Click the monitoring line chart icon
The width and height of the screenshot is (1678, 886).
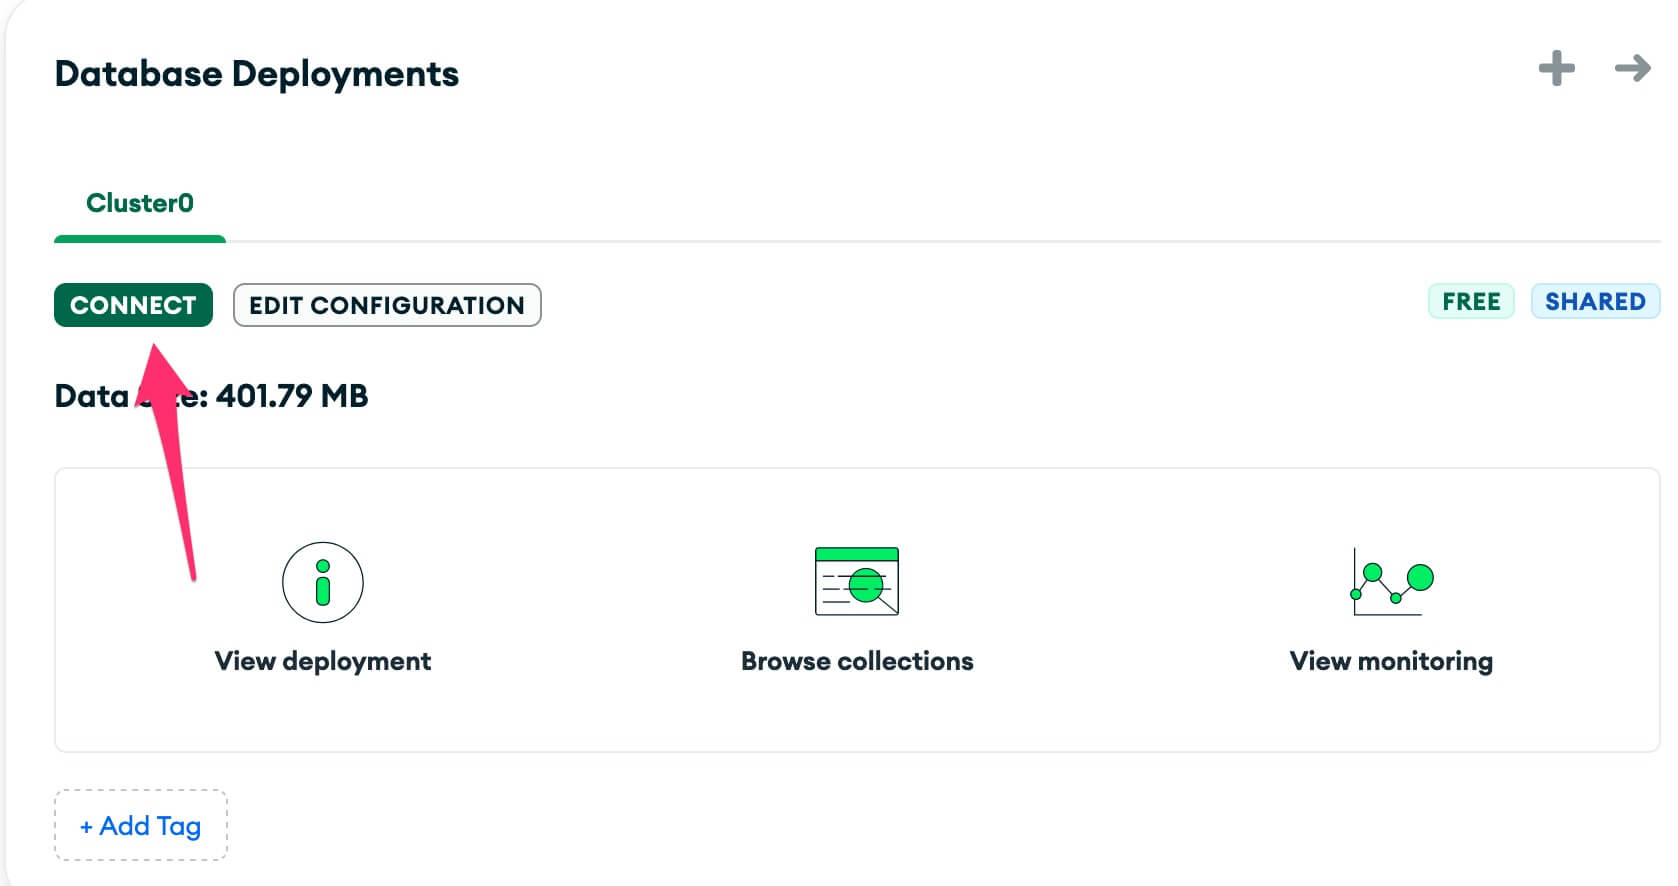click(x=1392, y=582)
